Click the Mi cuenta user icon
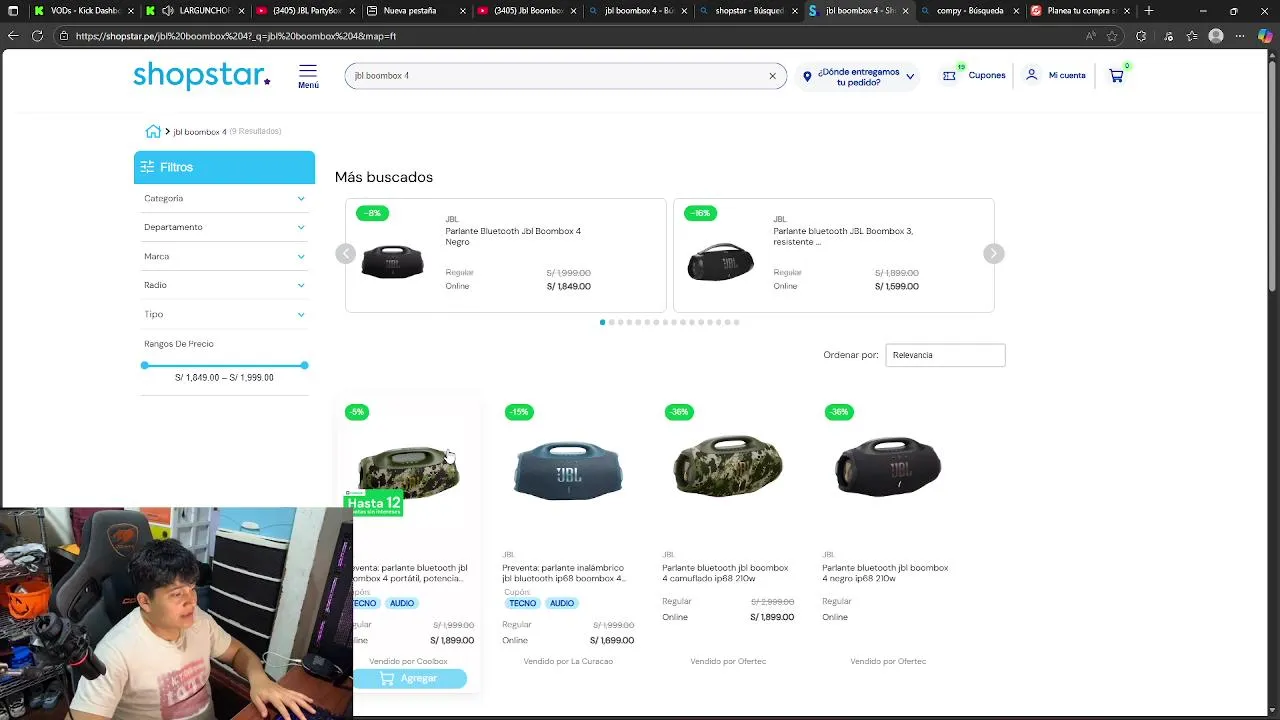The width and height of the screenshot is (1280, 720). click(1031, 75)
